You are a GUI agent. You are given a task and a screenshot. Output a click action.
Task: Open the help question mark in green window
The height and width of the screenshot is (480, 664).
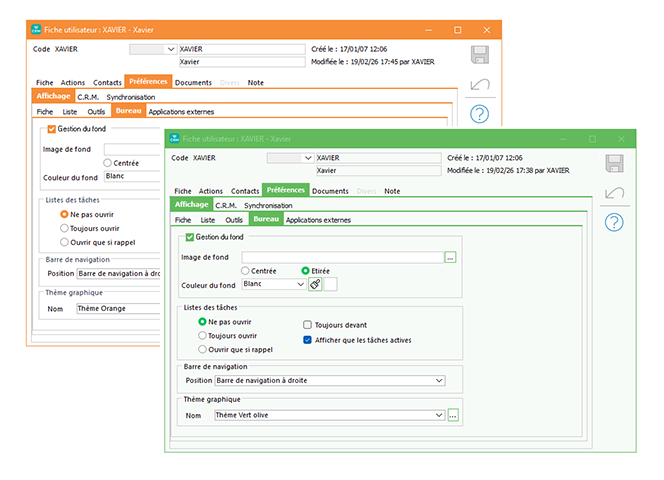(x=614, y=222)
